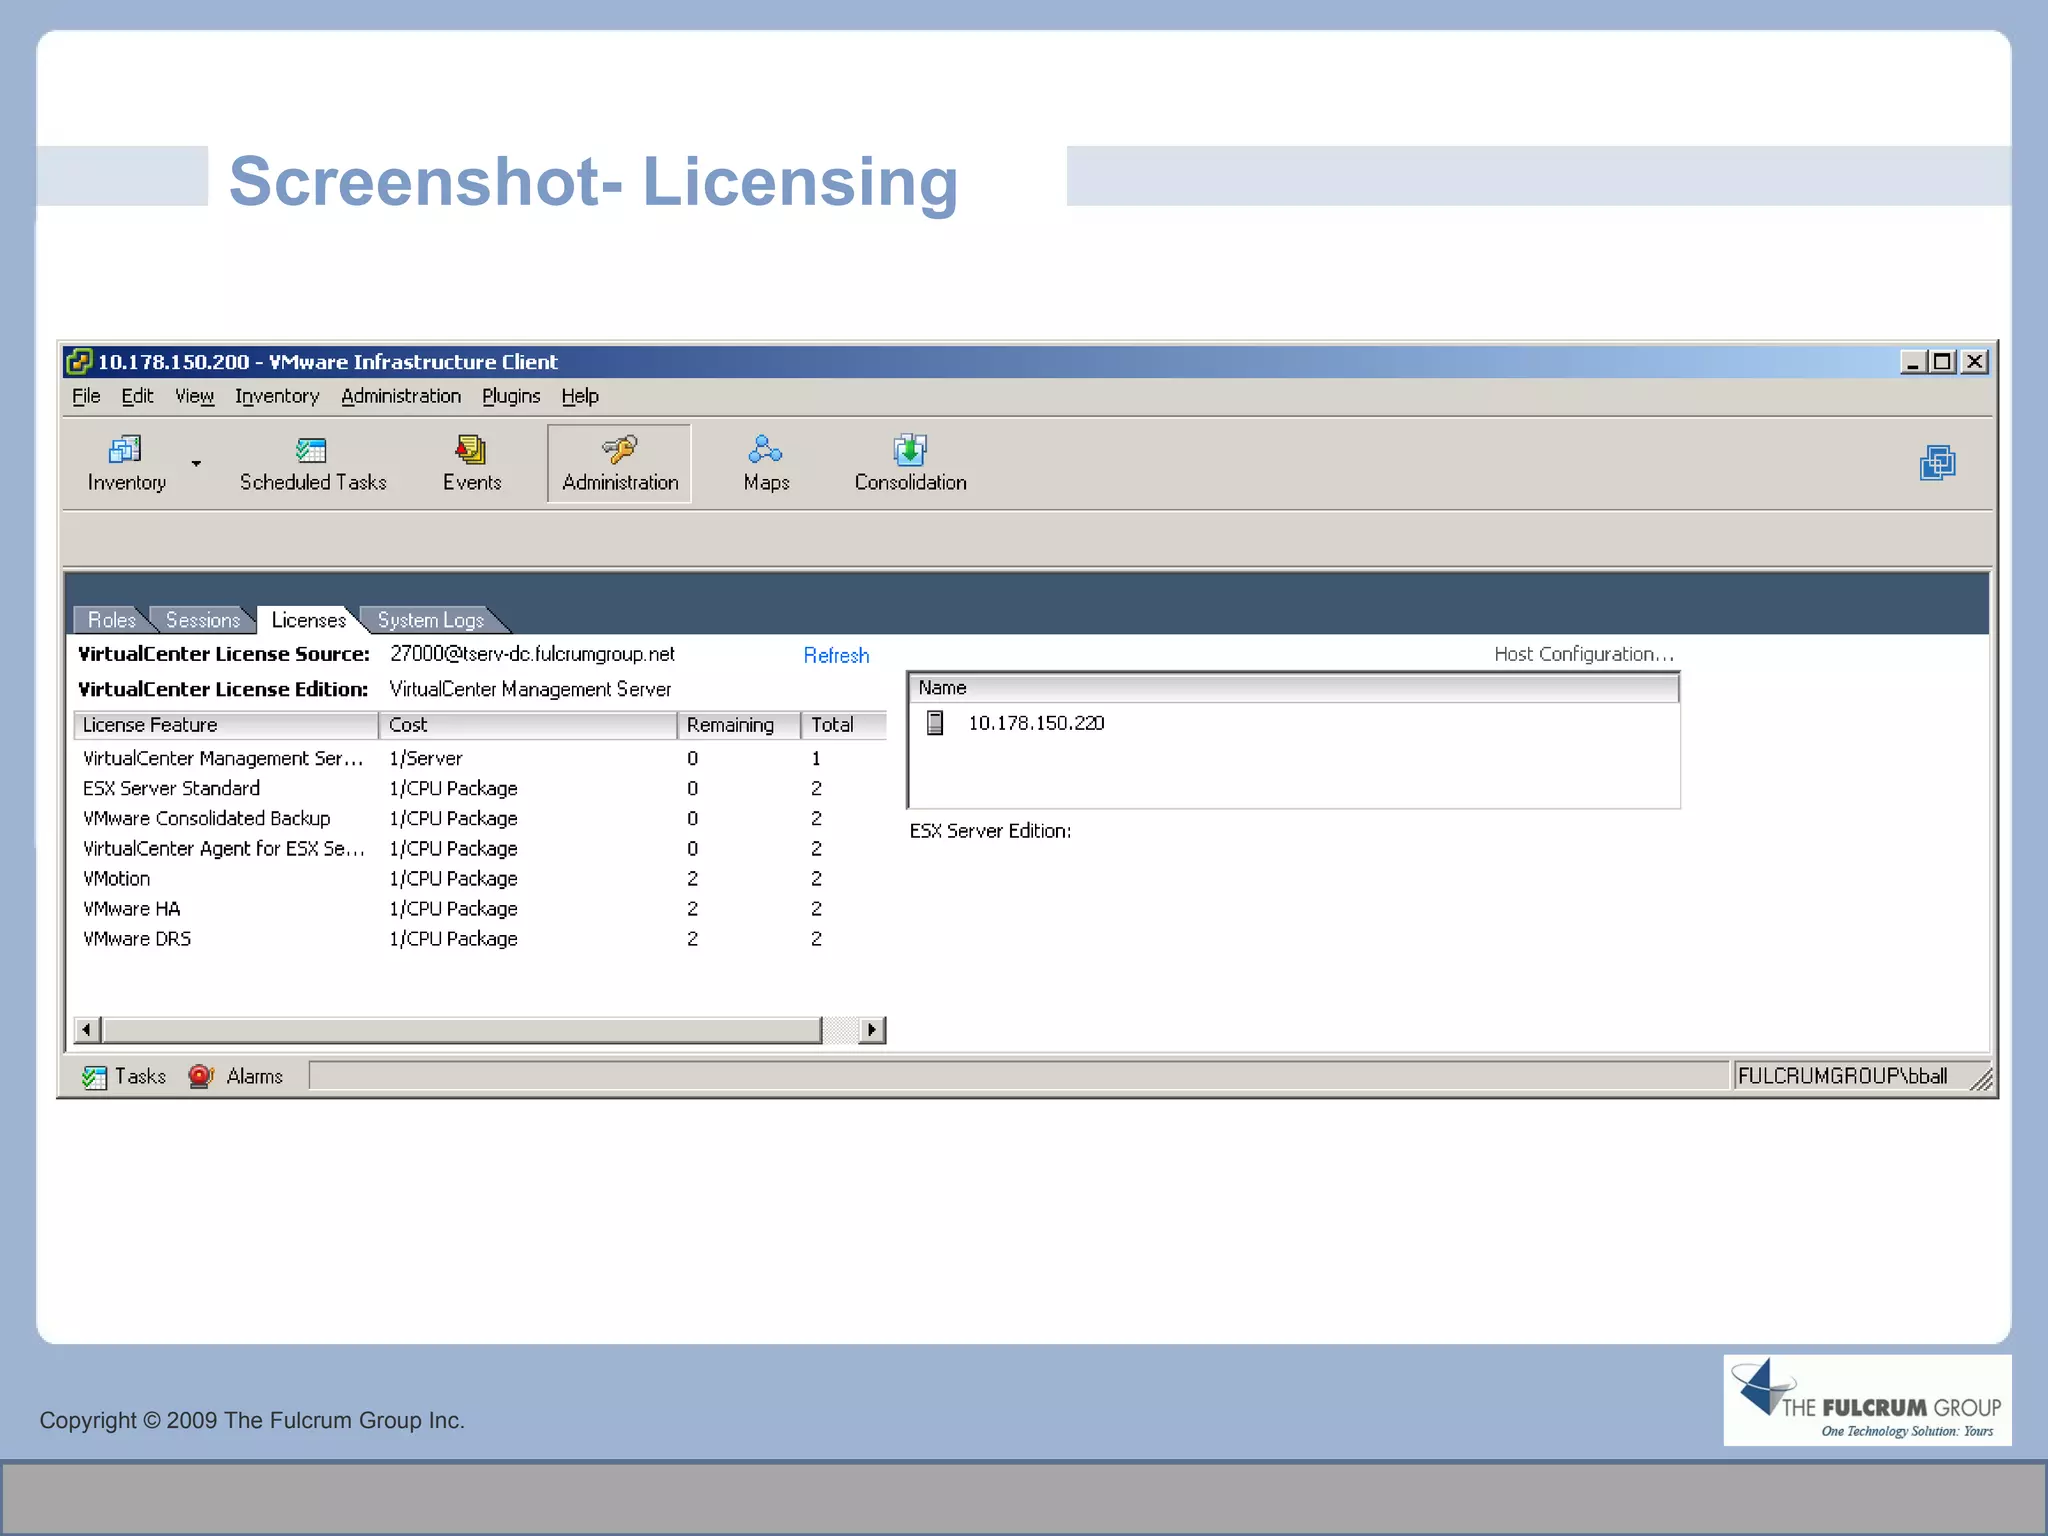Open the Inventory menu
Screen dimensions: 2048x1536
coord(277,396)
